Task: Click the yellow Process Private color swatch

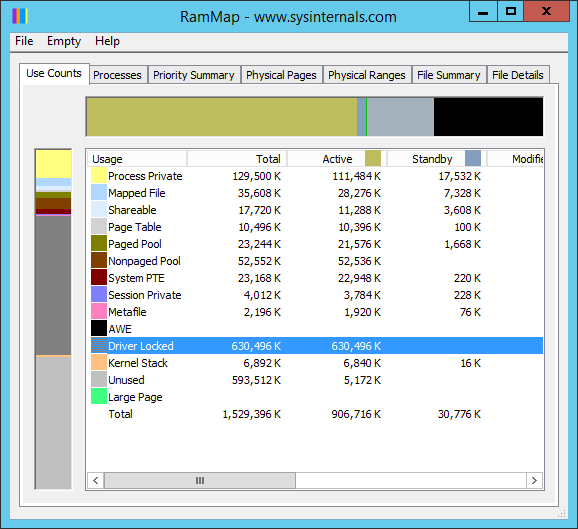Action: (x=99, y=176)
